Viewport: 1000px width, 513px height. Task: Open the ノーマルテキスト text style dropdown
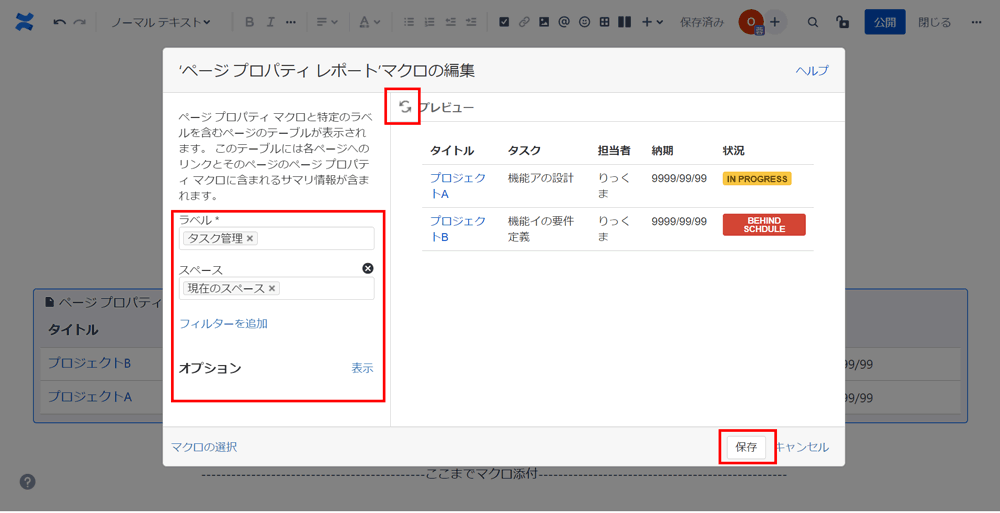160,22
